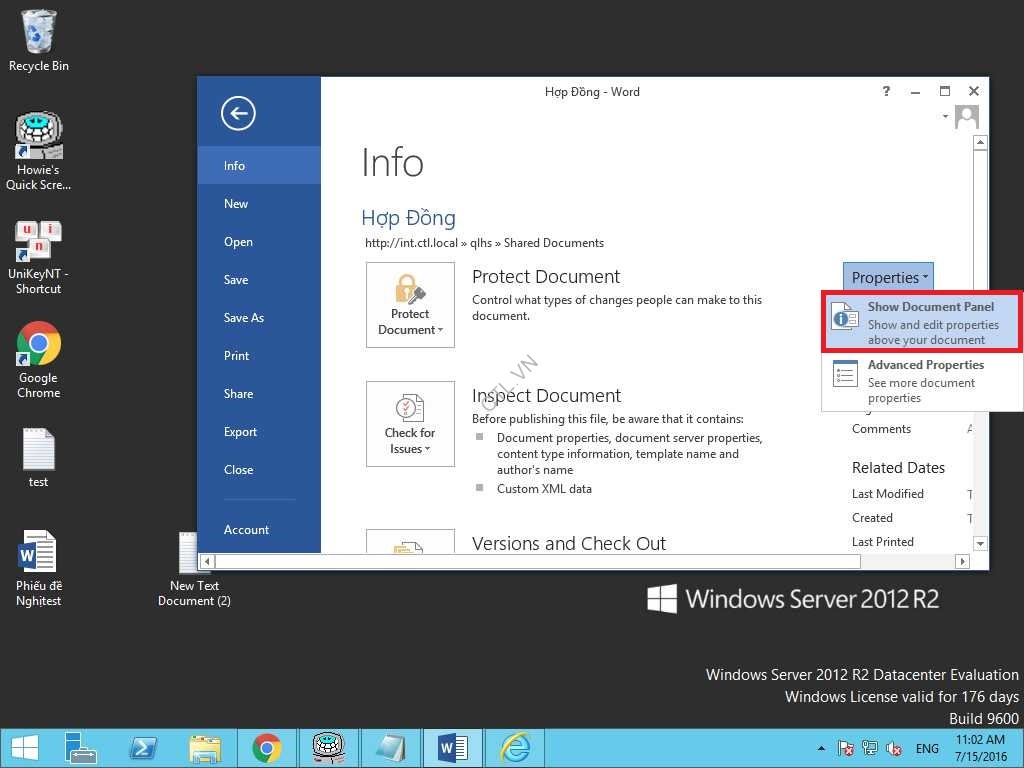Viewport: 1024px width, 768px height.
Task: Click the vertical scrollbar down arrow
Action: 980,543
